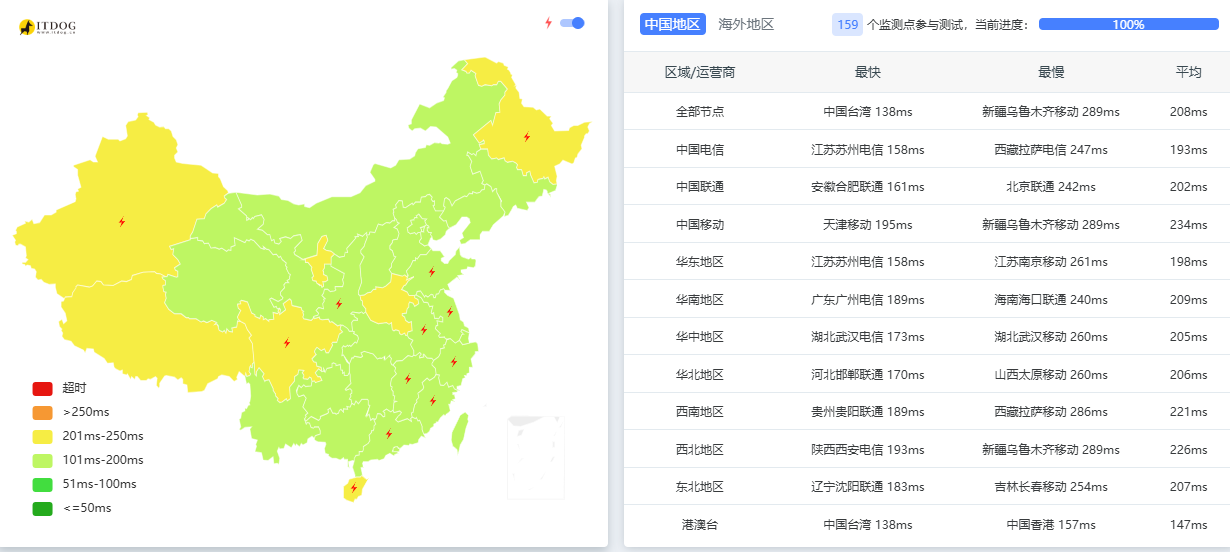Switch to the 海外地区 tab
The width and height of the screenshot is (1230, 552).
pos(746,24)
